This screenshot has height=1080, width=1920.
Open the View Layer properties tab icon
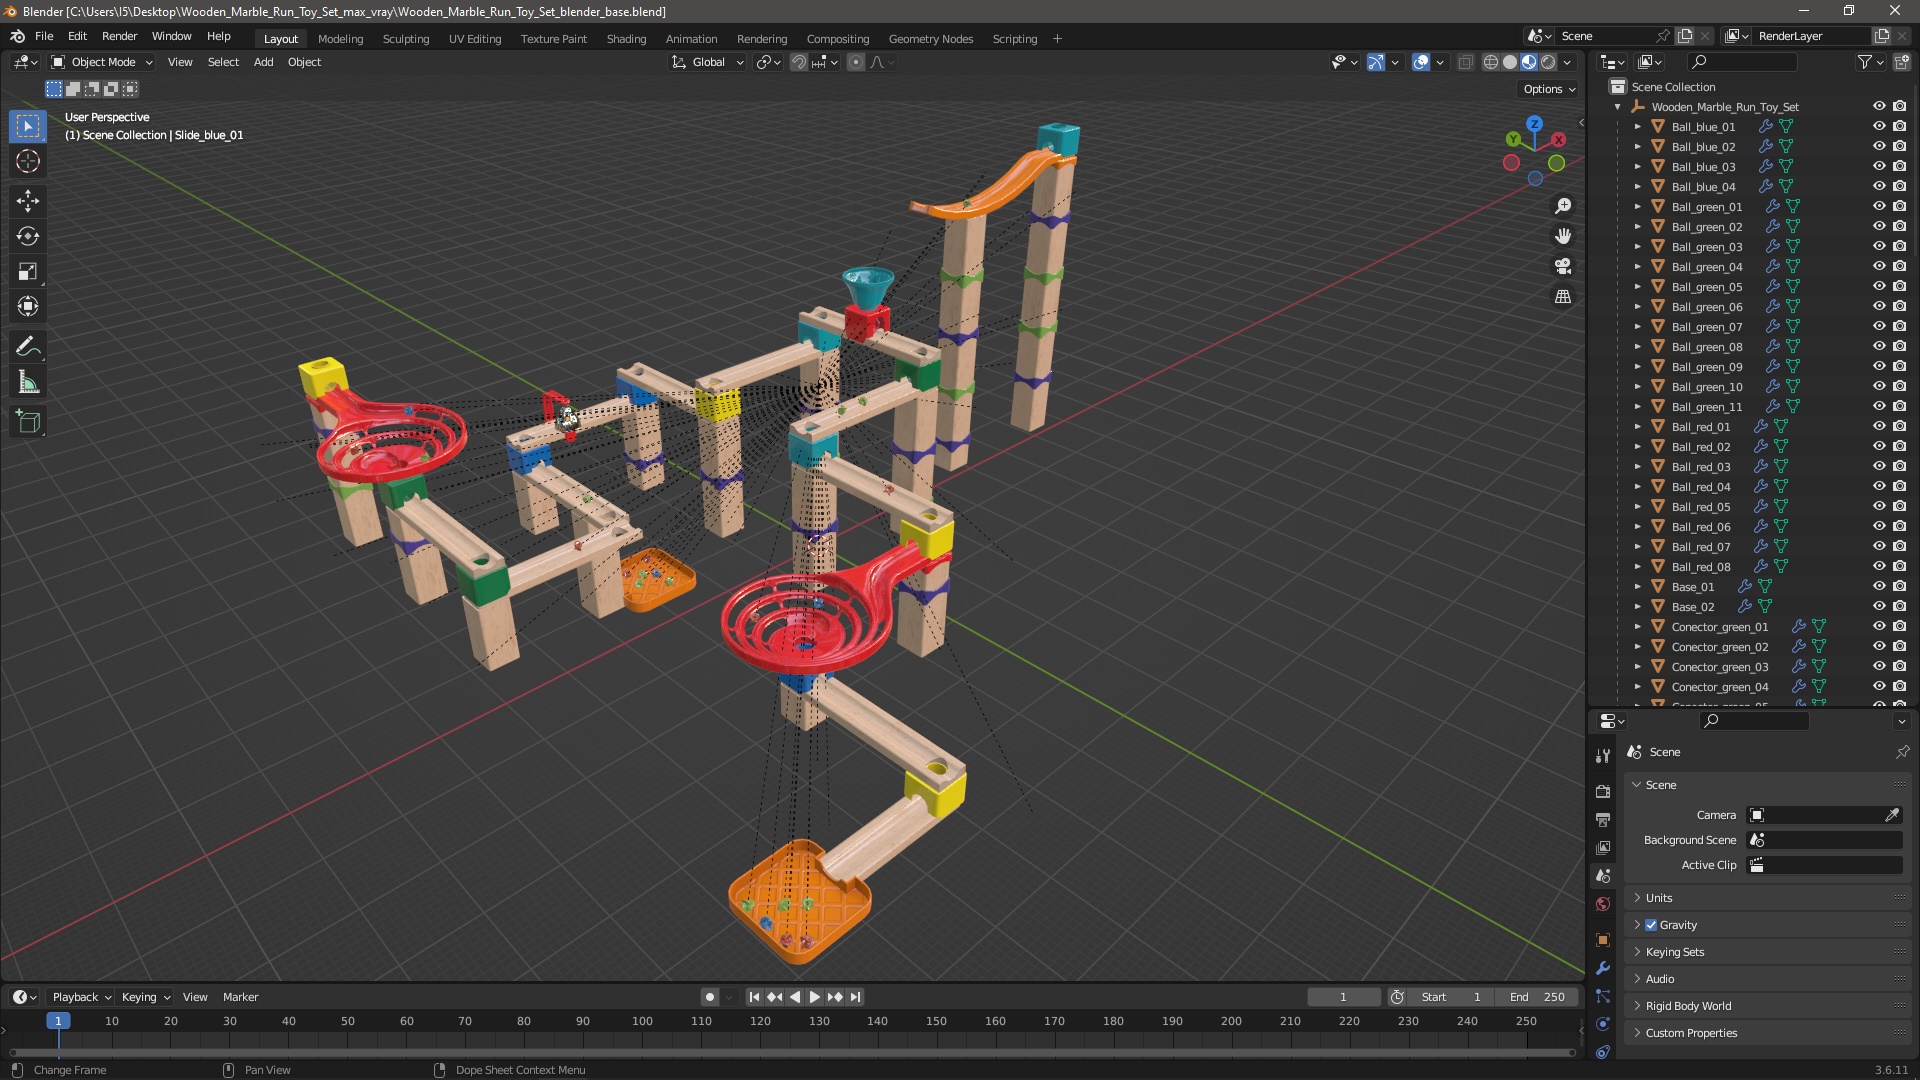click(x=1603, y=847)
